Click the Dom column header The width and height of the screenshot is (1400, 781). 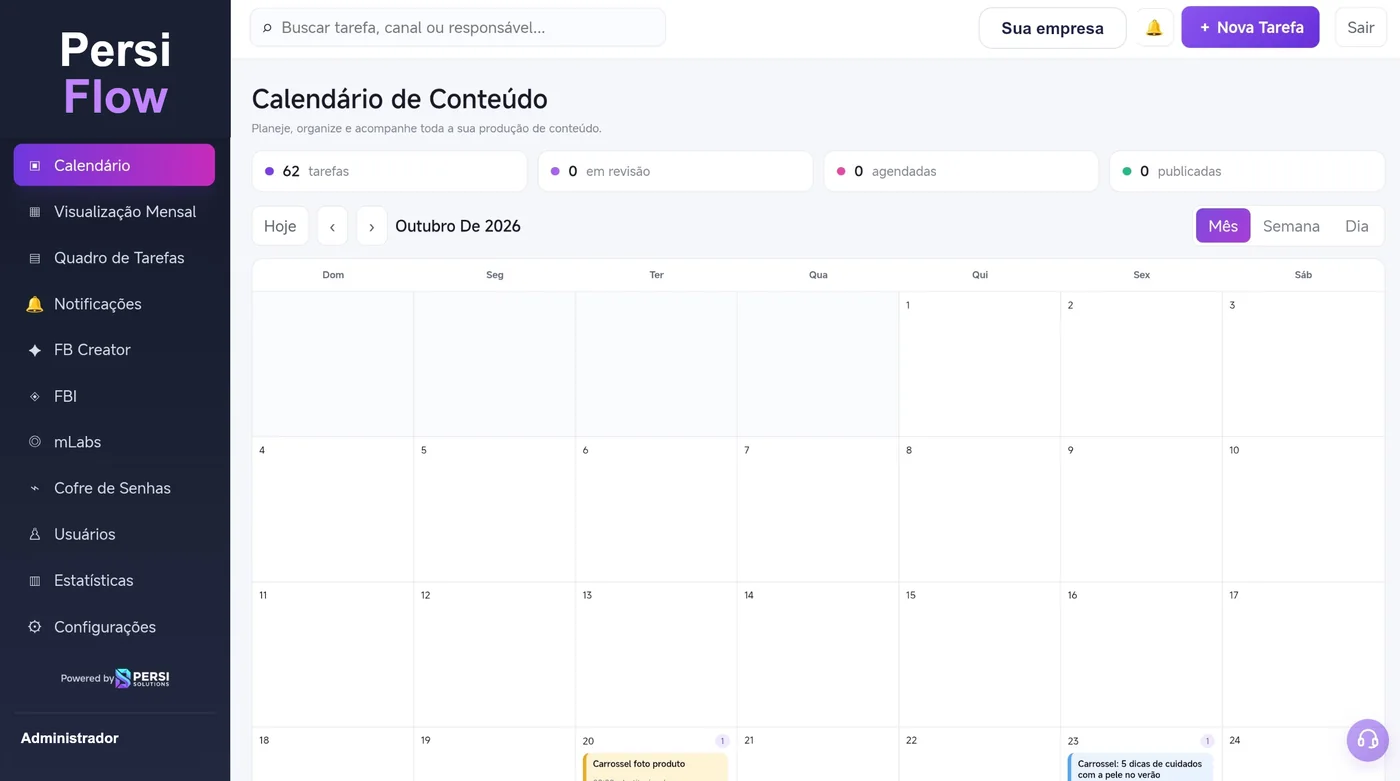[x=333, y=275]
